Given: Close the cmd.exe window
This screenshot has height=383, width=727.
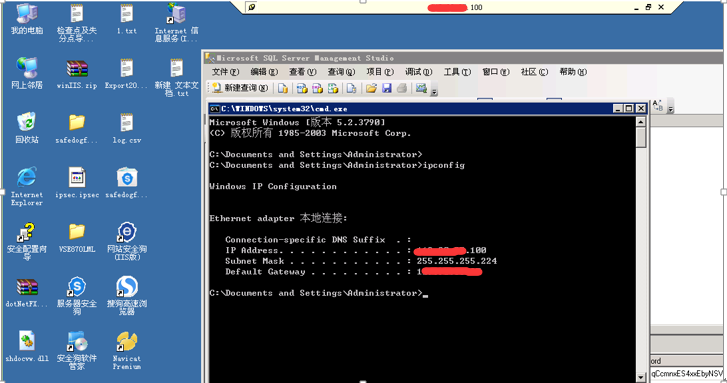Looking at the screenshot, I should point(641,109).
